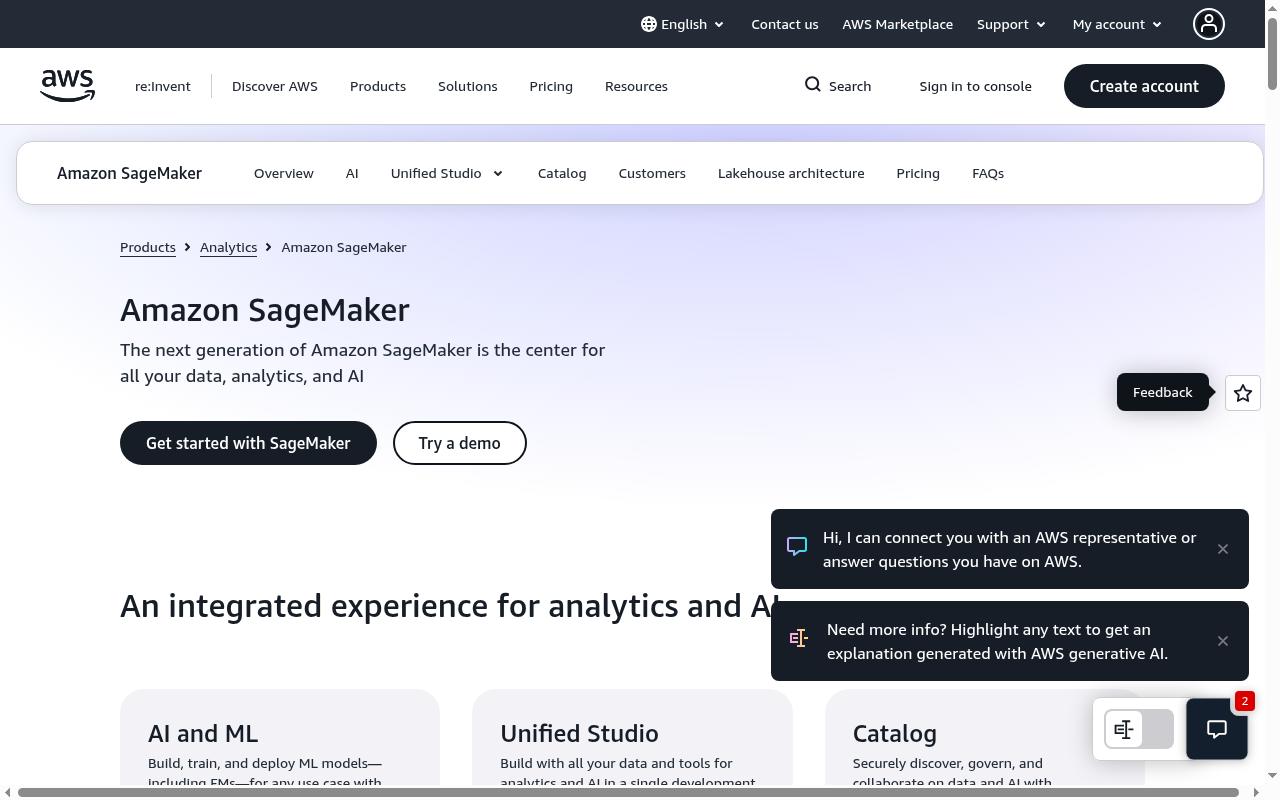Click the Catalog card heading
Viewport: 1280px width, 800px height.
pyautogui.click(x=895, y=733)
